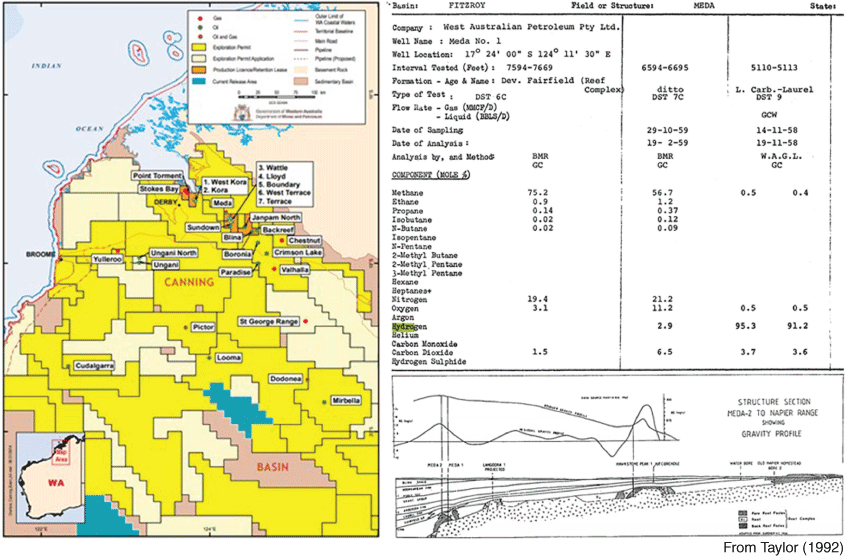846x556 pixels.
Task: Select the Chestnut gas field label
Action: (x=304, y=241)
